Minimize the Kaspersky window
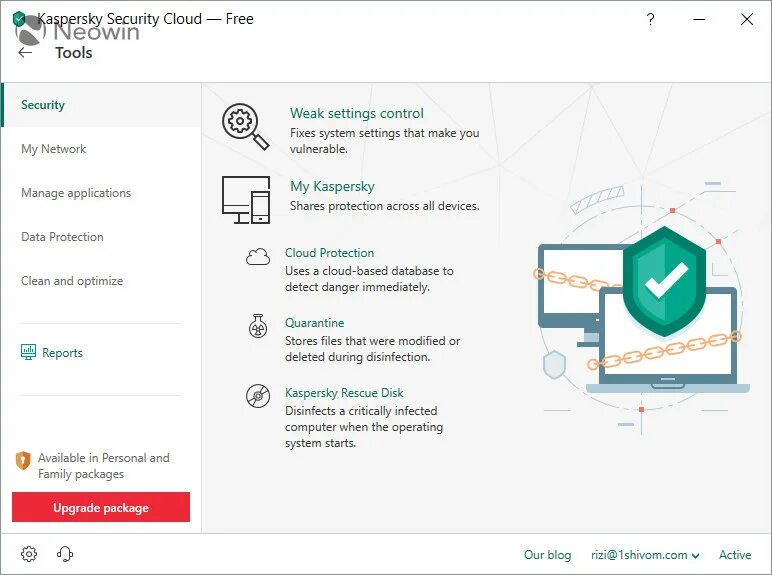Image resolution: width=772 pixels, height=575 pixels. point(699,19)
